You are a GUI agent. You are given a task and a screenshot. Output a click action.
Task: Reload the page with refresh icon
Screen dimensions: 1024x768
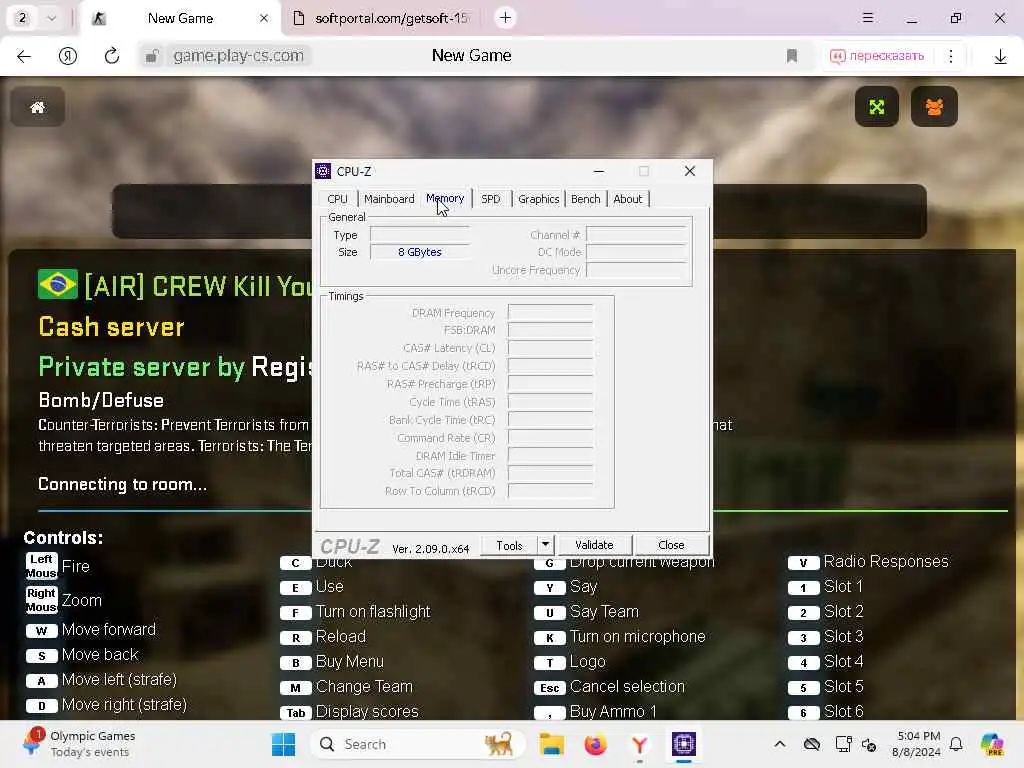(112, 56)
